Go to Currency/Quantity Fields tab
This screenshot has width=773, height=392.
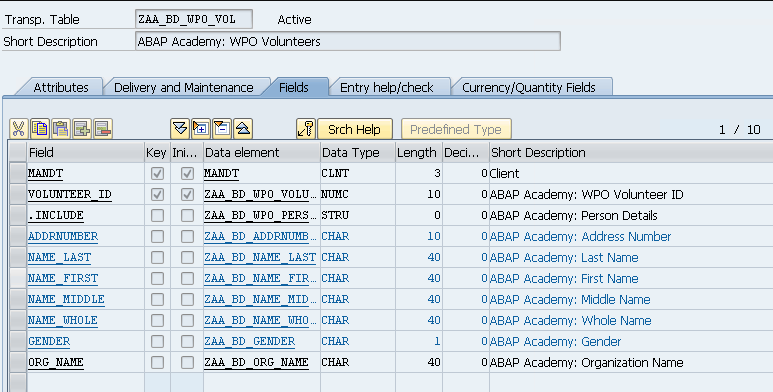[x=529, y=87]
